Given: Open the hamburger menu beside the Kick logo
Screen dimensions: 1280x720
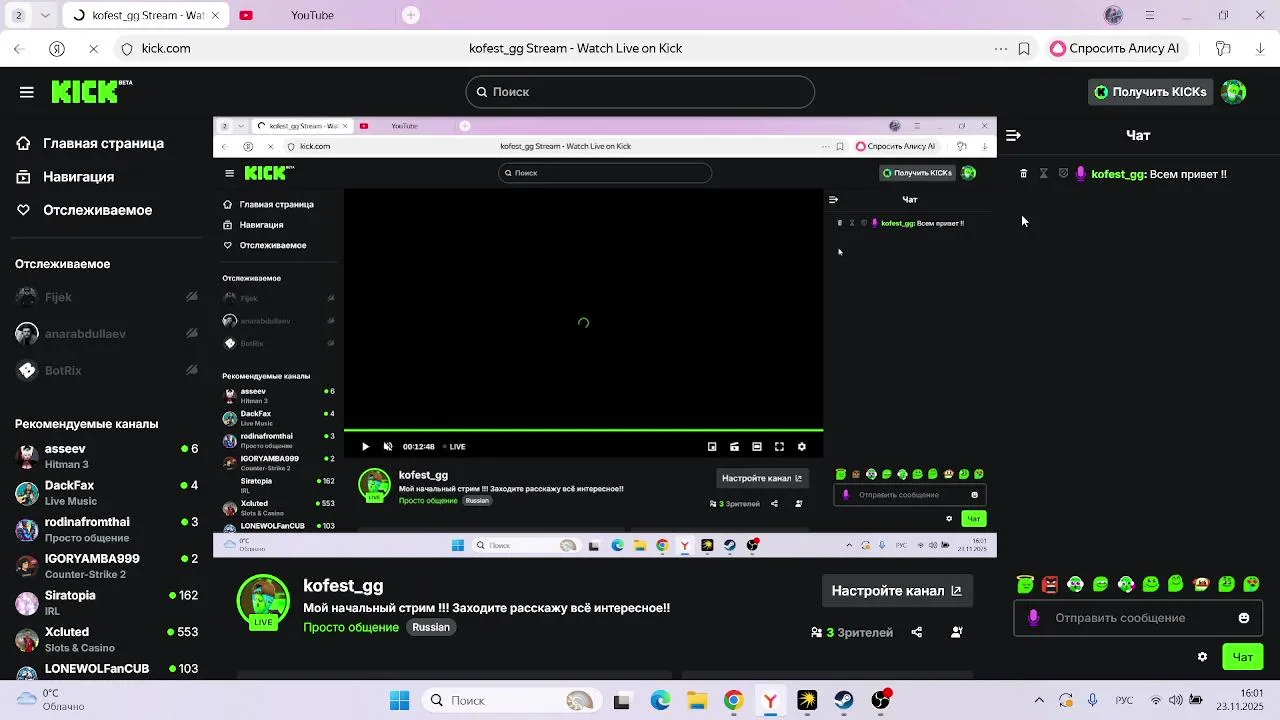Looking at the screenshot, I should 27,92.
